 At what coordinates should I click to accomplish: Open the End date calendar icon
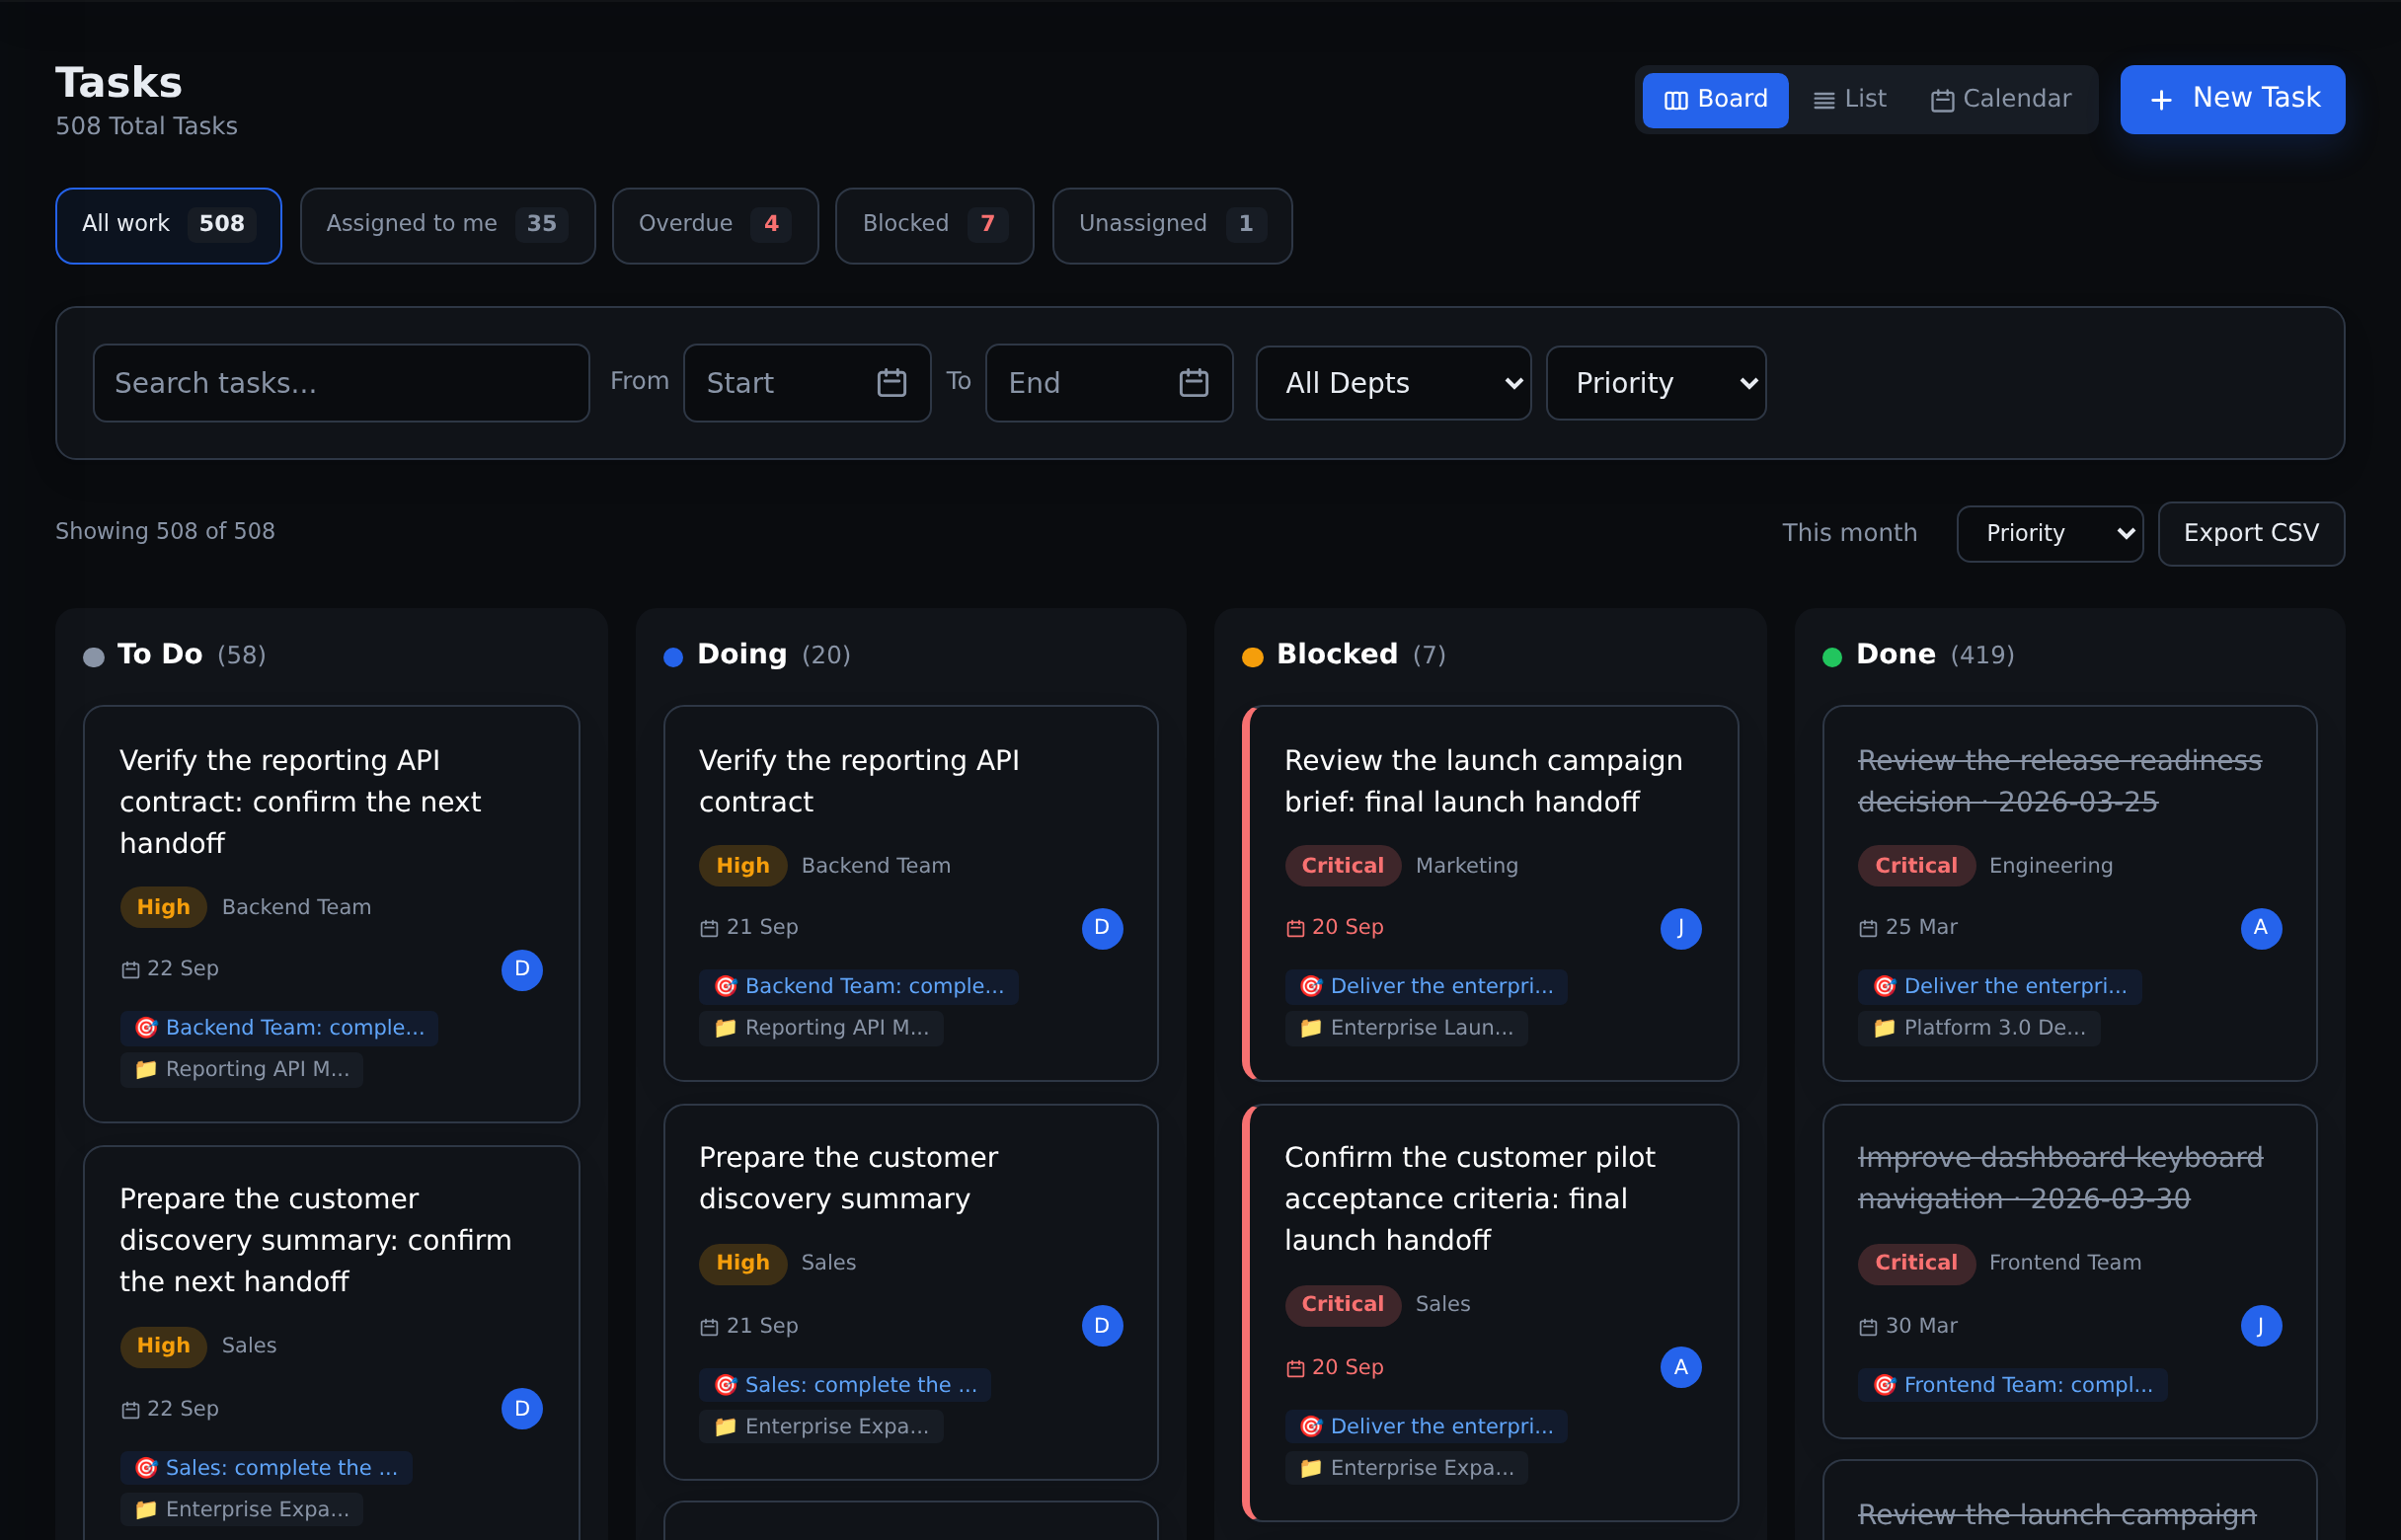click(1193, 383)
